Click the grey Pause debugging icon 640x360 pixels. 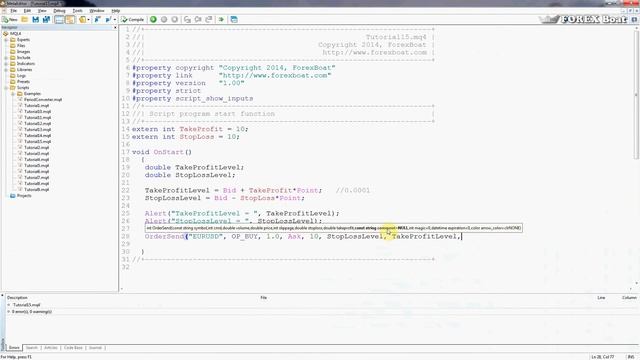point(164,20)
